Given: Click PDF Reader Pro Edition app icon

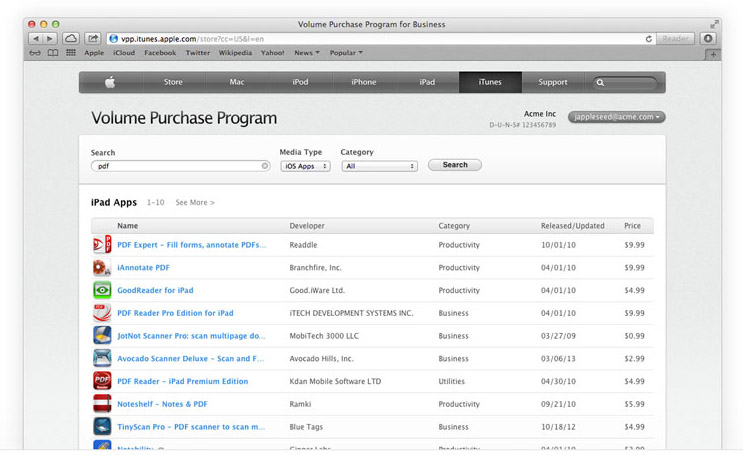Looking at the screenshot, I should 102,313.
